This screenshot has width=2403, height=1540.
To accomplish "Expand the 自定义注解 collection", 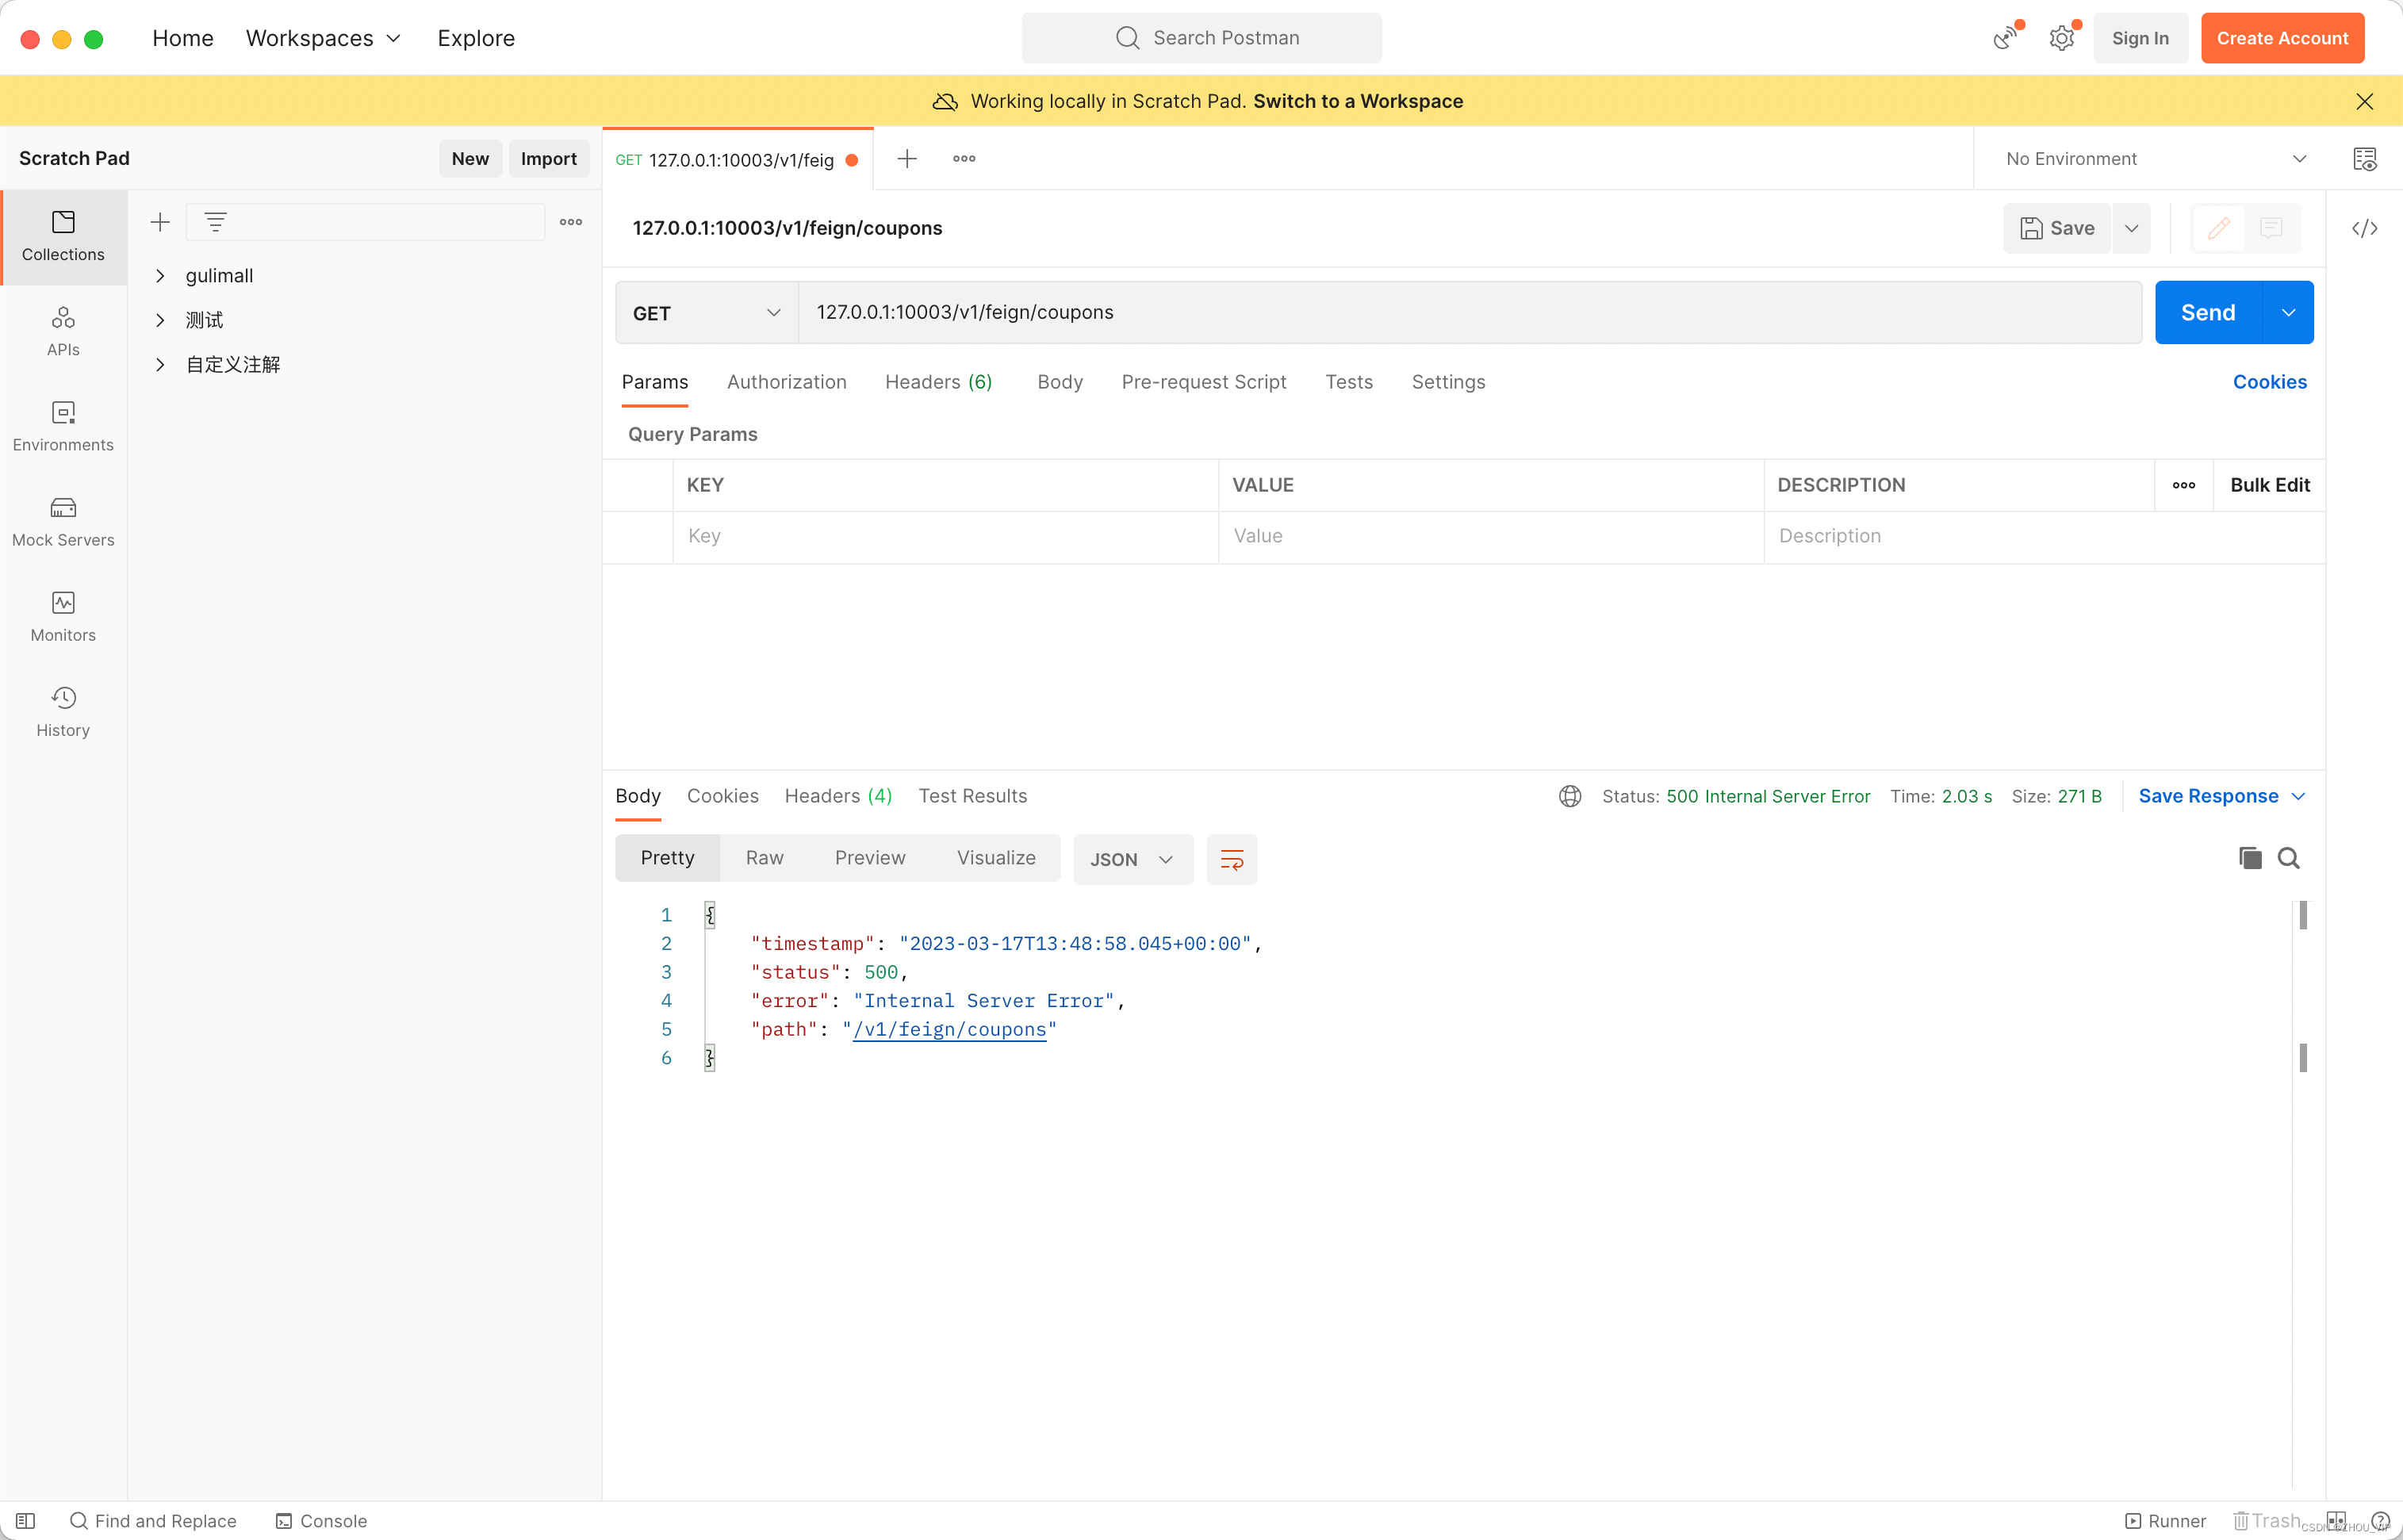I will [x=160, y=365].
